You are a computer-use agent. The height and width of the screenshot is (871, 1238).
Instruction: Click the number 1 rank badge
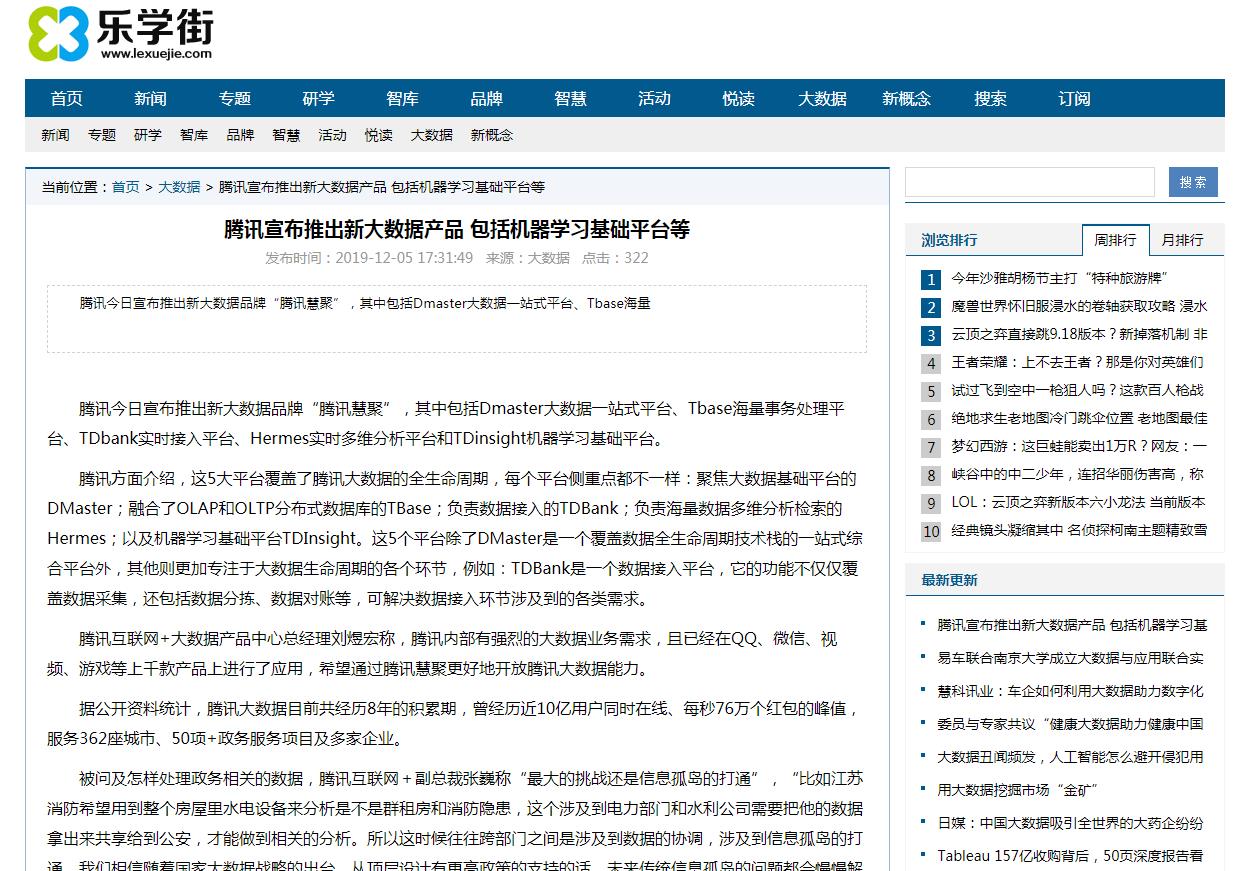point(931,280)
